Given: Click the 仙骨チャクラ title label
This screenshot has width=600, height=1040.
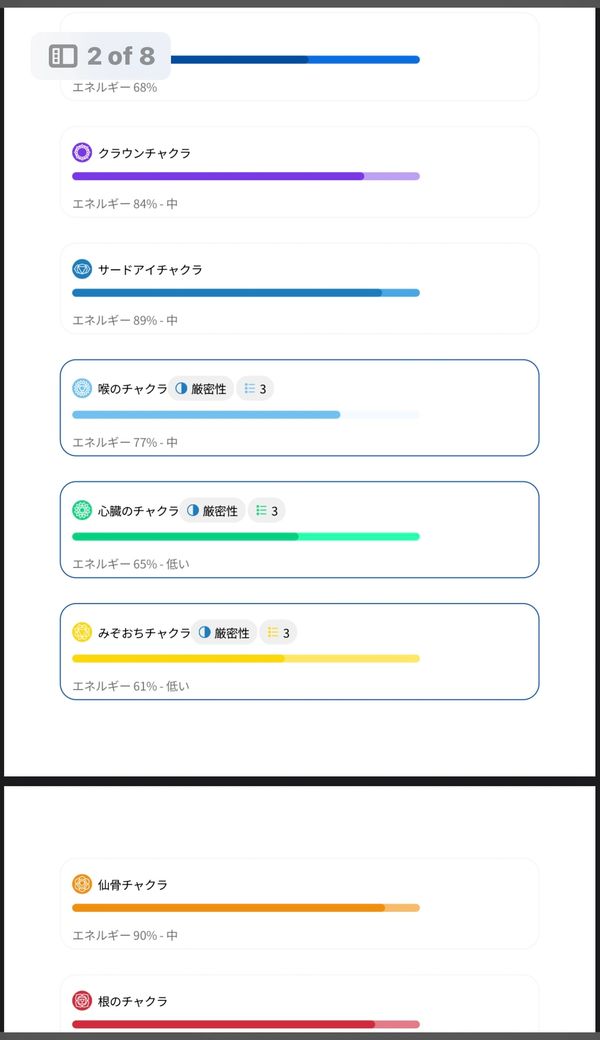Looking at the screenshot, I should click(132, 884).
